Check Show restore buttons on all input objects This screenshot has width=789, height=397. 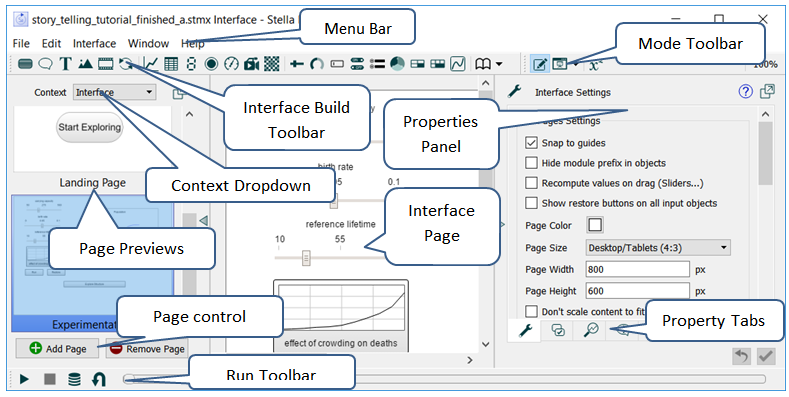tap(531, 203)
